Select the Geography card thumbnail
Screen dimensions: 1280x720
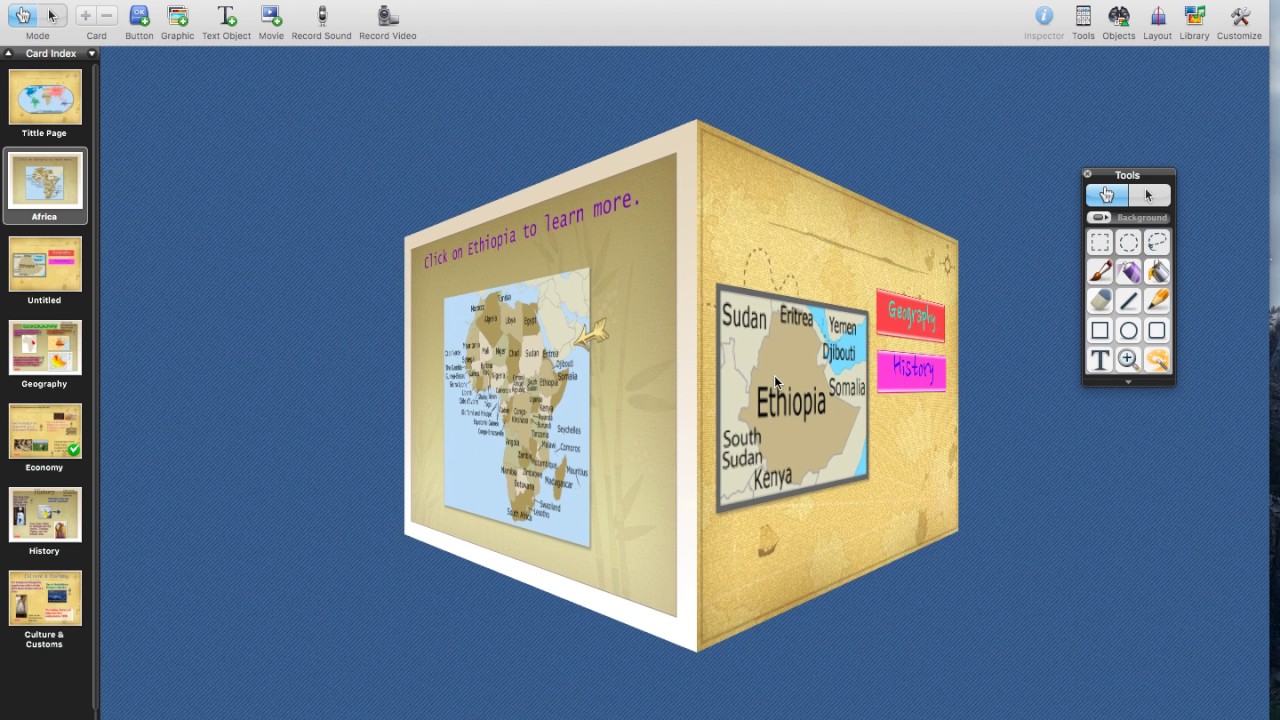[45, 348]
